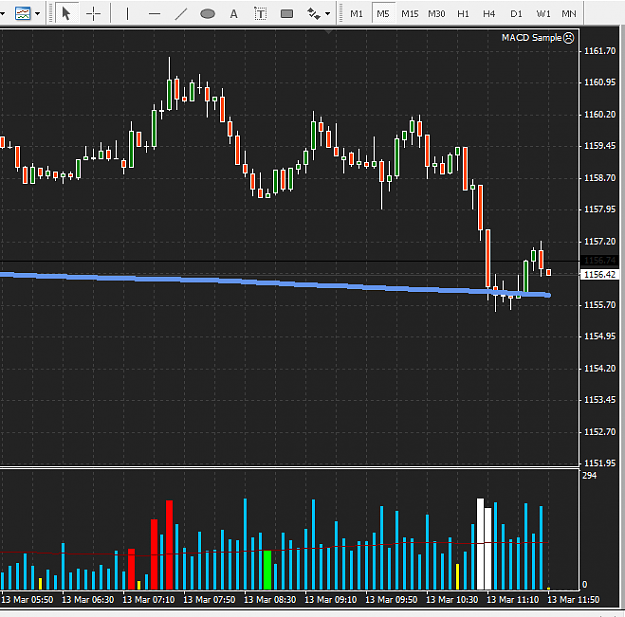Switch chart to H4 timeframe
This screenshot has width=625, height=617.
(x=489, y=14)
